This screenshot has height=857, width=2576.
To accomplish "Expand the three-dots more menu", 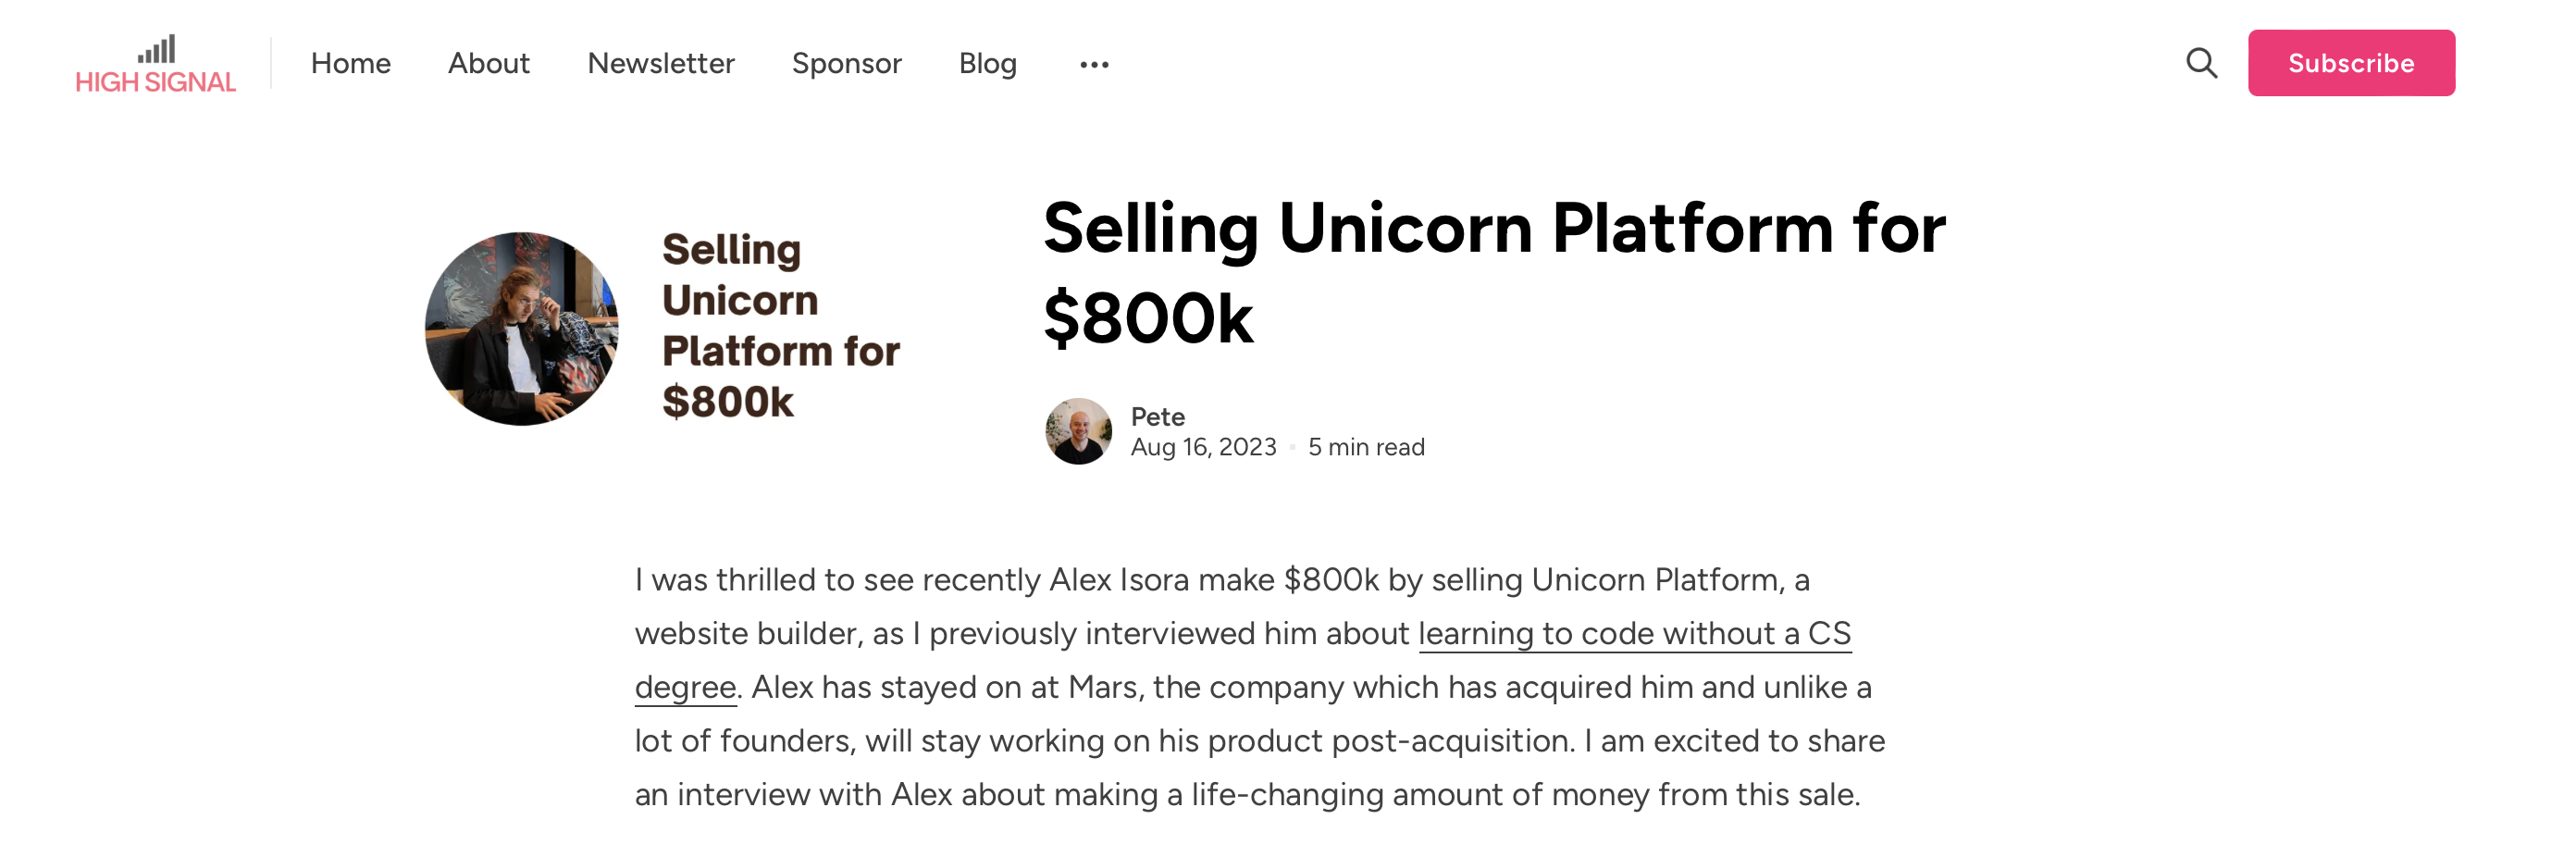I will point(1094,64).
